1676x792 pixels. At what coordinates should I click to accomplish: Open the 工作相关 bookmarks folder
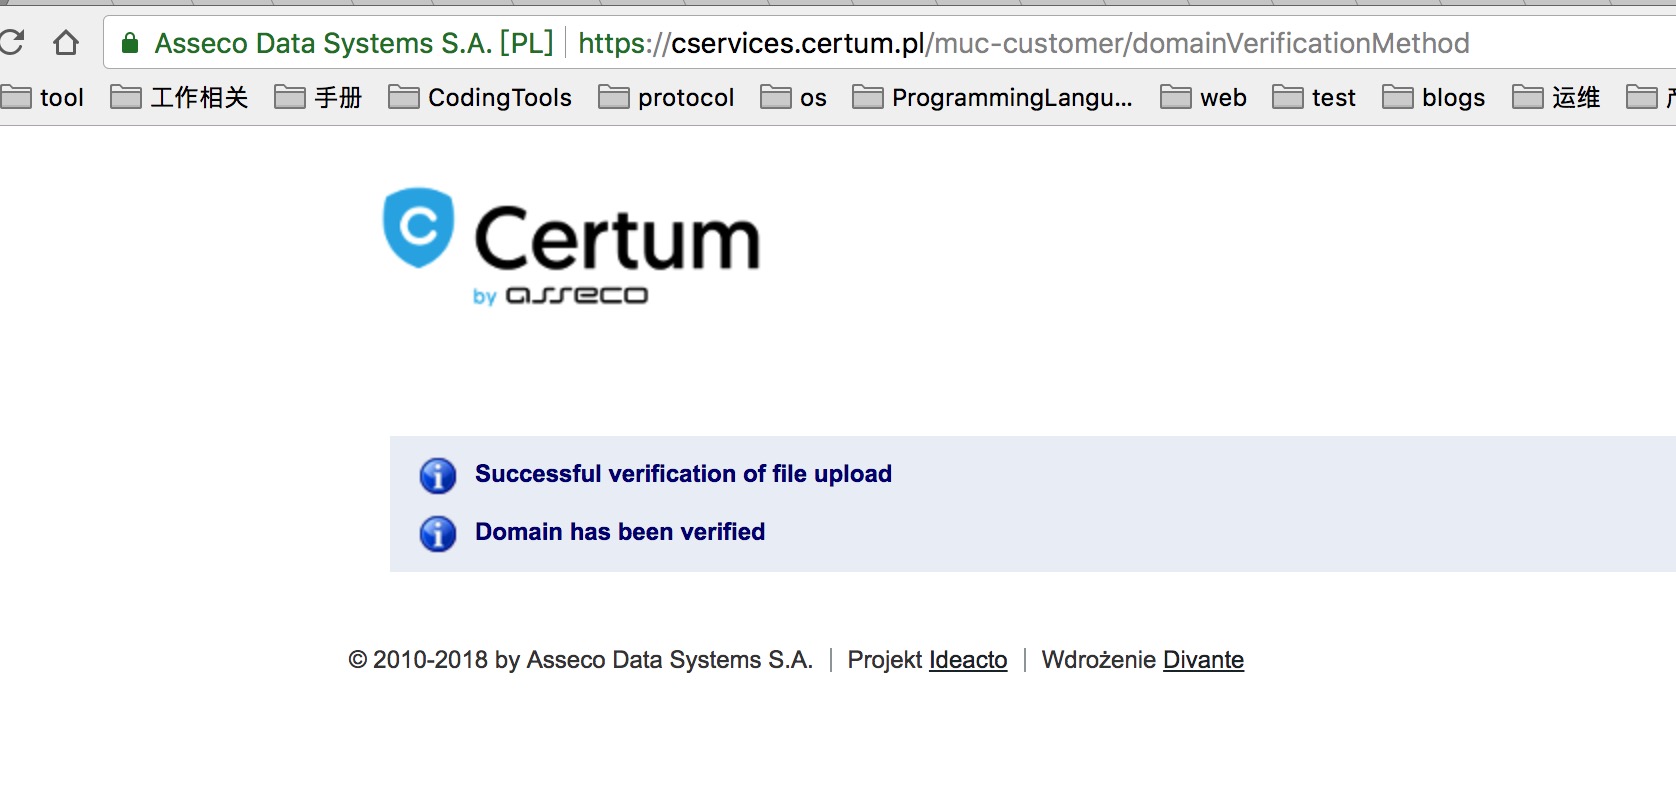[x=179, y=97]
